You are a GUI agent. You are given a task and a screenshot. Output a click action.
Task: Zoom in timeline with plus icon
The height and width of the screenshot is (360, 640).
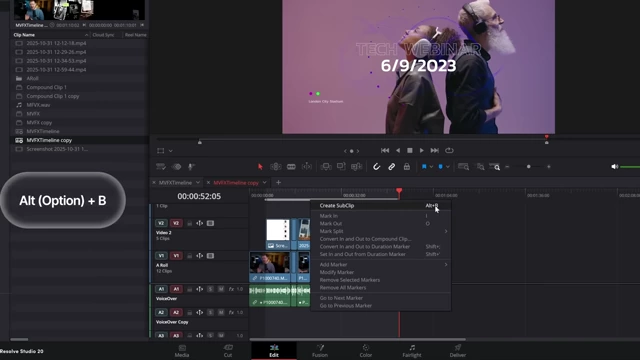coord(549,167)
